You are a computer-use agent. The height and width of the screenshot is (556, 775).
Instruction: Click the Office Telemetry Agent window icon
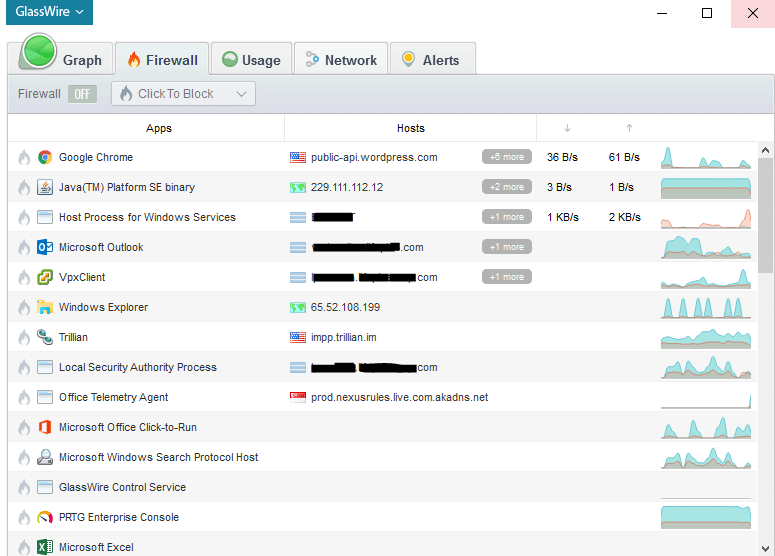click(45, 397)
